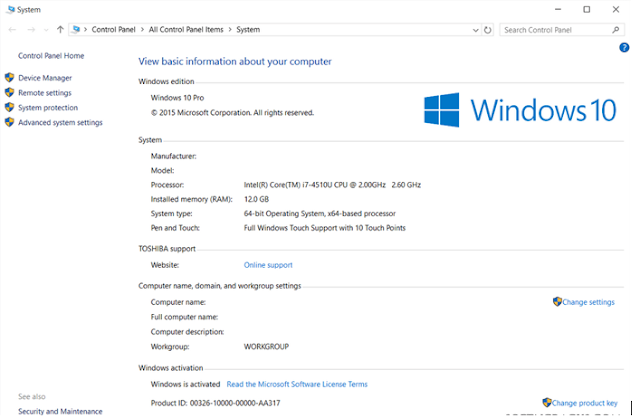Click shield icon beside Advanced system settings
The image size is (640, 418).
coord(9,122)
